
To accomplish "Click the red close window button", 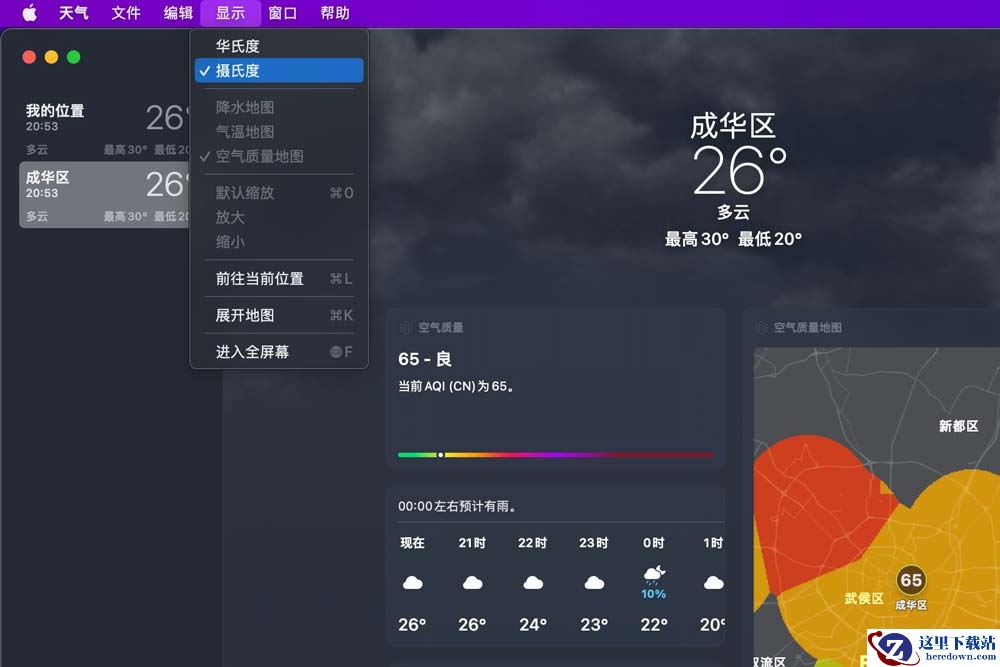I will (29, 57).
